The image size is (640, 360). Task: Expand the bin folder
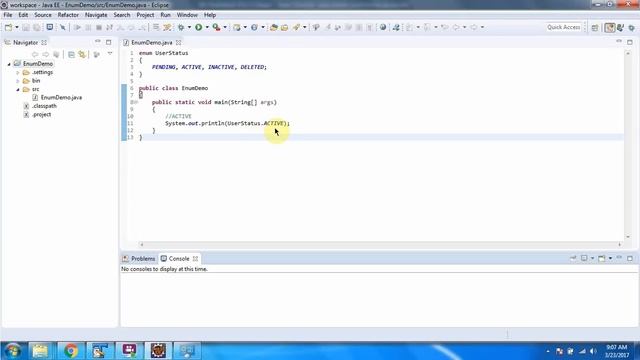(x=18, y=81)
